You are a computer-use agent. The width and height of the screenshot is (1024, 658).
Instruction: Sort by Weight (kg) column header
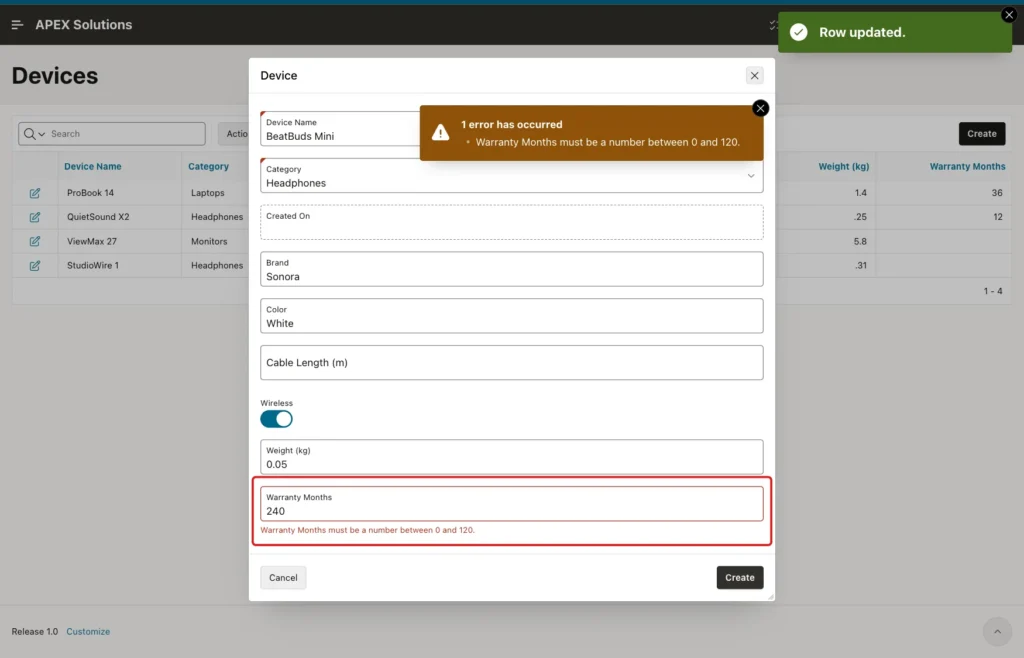click(844, 166)
